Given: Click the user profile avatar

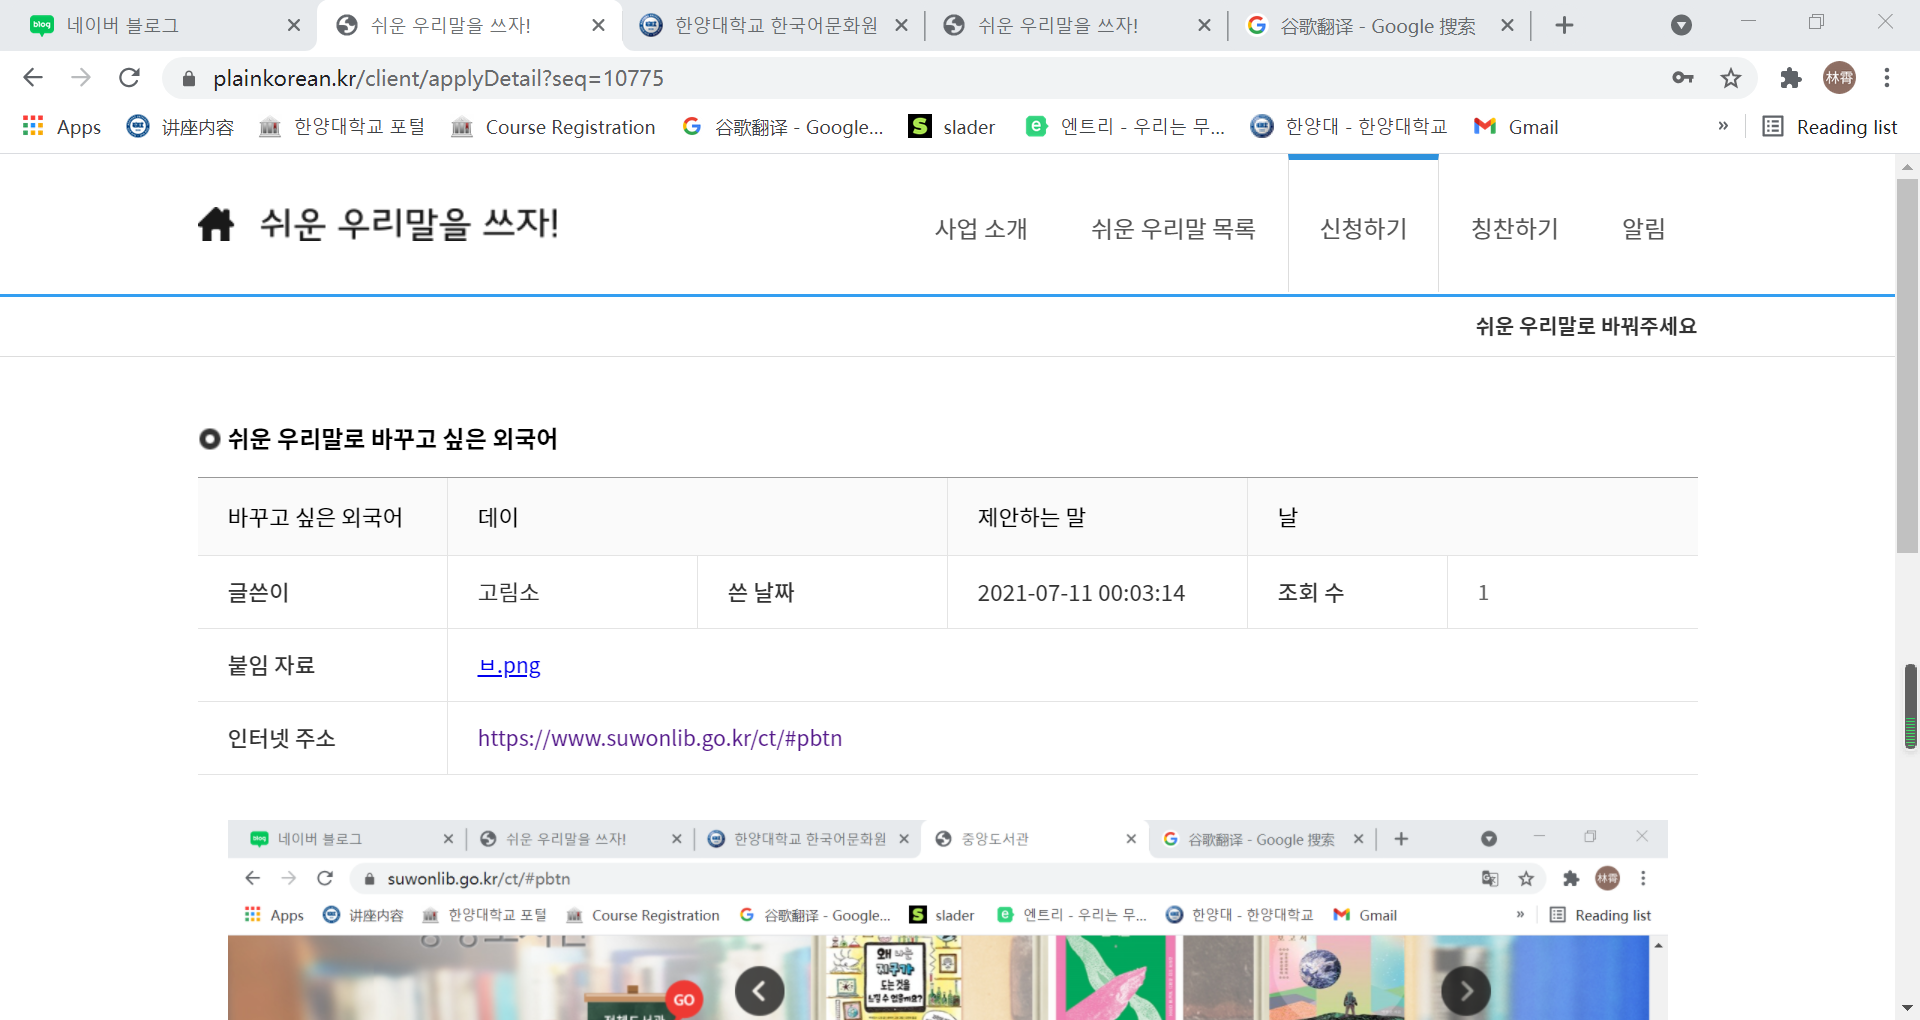Looking at the screenshot, I should coord(1839,78).
